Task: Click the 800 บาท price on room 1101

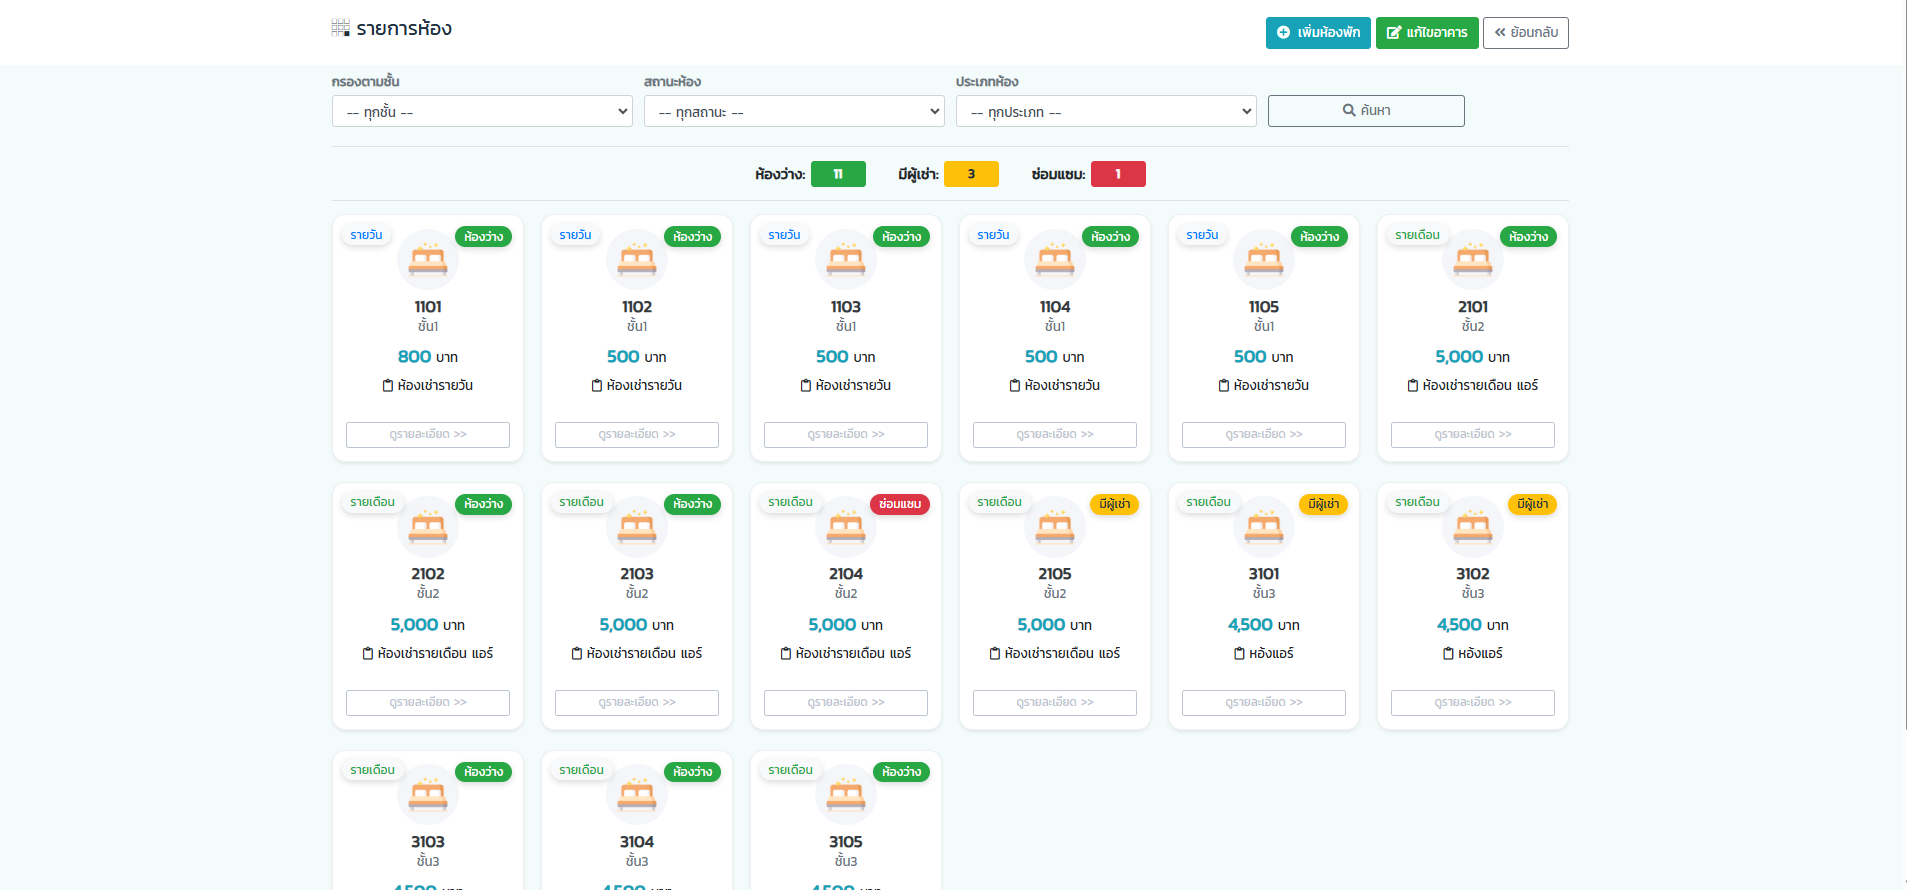Action: [428, 357]
